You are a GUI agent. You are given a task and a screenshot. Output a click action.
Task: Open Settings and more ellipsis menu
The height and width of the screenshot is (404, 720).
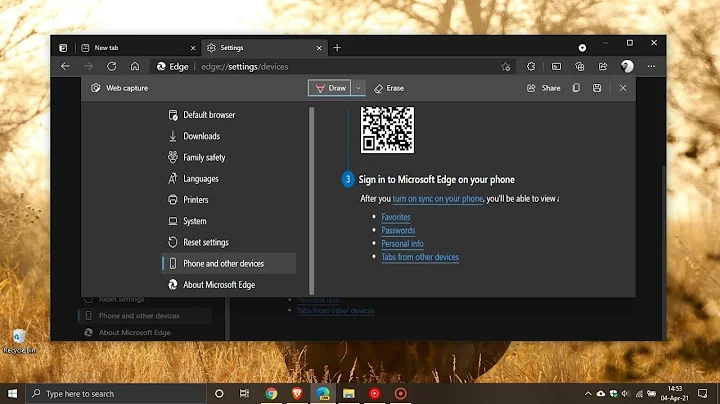pos(651,67)
